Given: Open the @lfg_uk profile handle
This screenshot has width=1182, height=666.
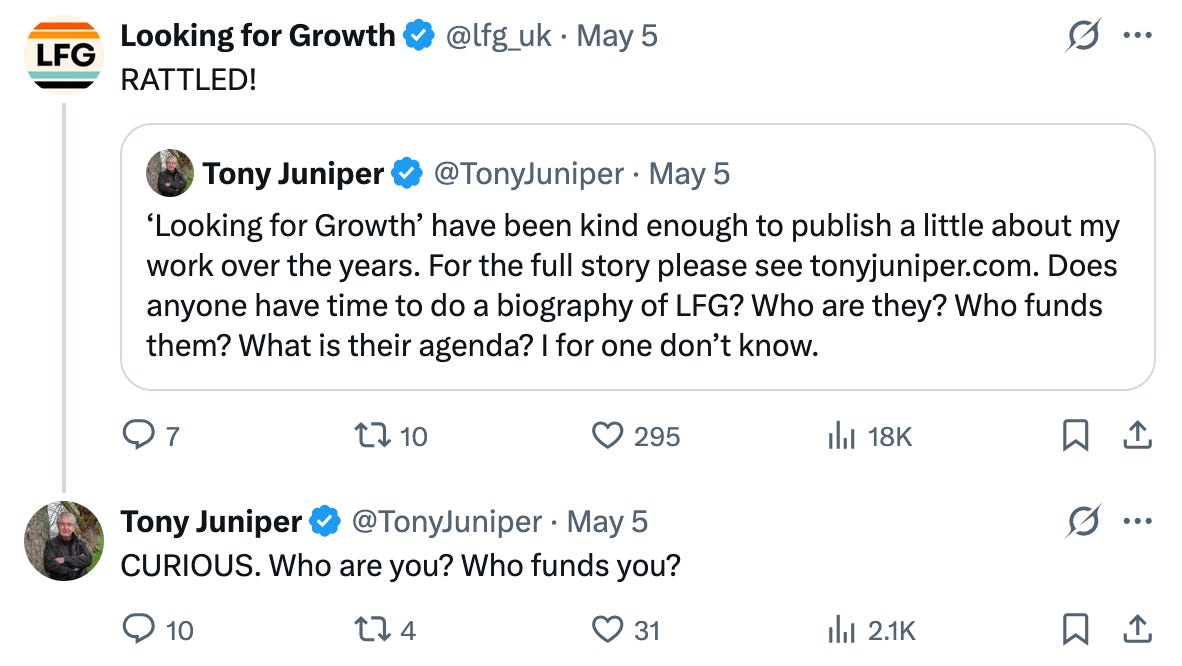Looking at the screenshot, I should [x=498, y=35].
